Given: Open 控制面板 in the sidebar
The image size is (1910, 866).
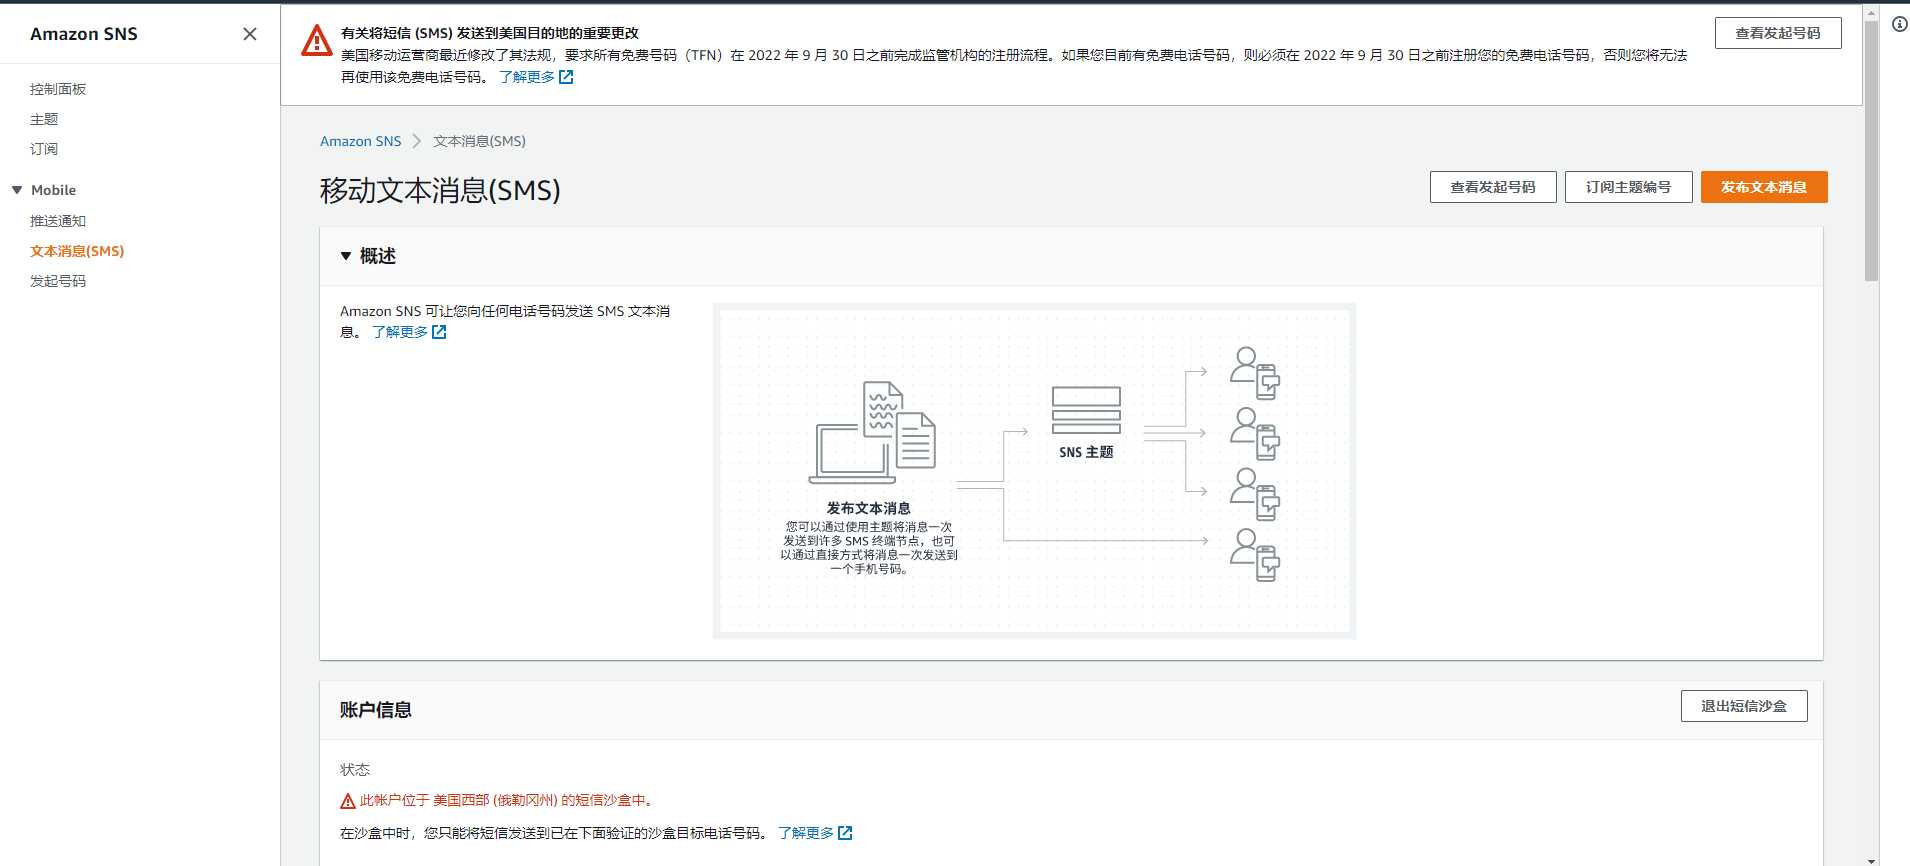Looking at the screenshot, I should pyautogui.click(x=58, y=89).
